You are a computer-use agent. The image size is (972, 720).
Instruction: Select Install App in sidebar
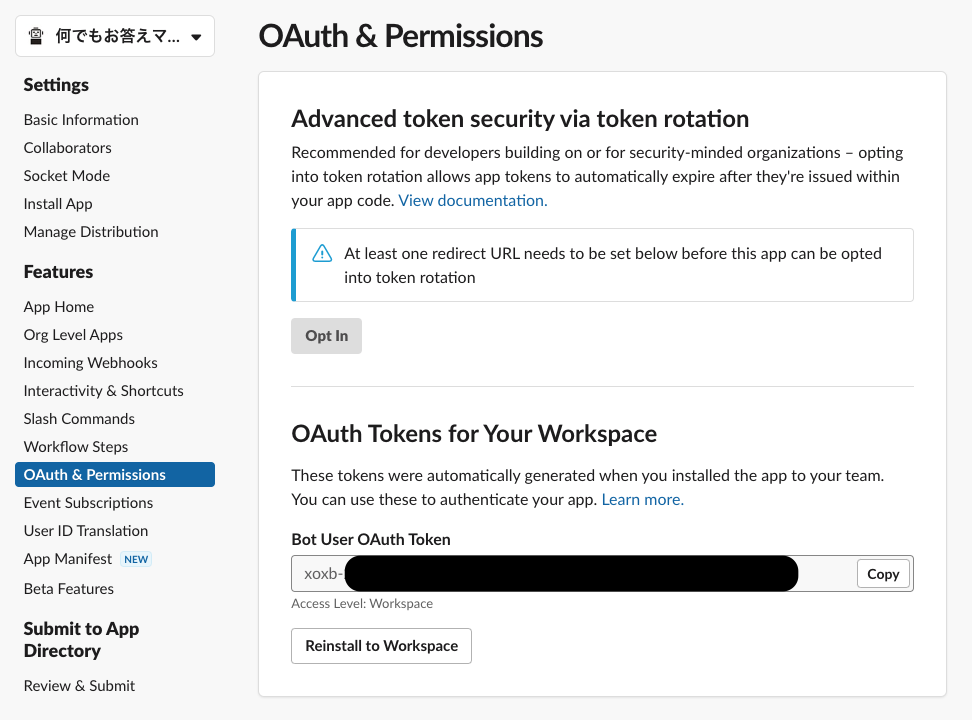pos(58,204)
